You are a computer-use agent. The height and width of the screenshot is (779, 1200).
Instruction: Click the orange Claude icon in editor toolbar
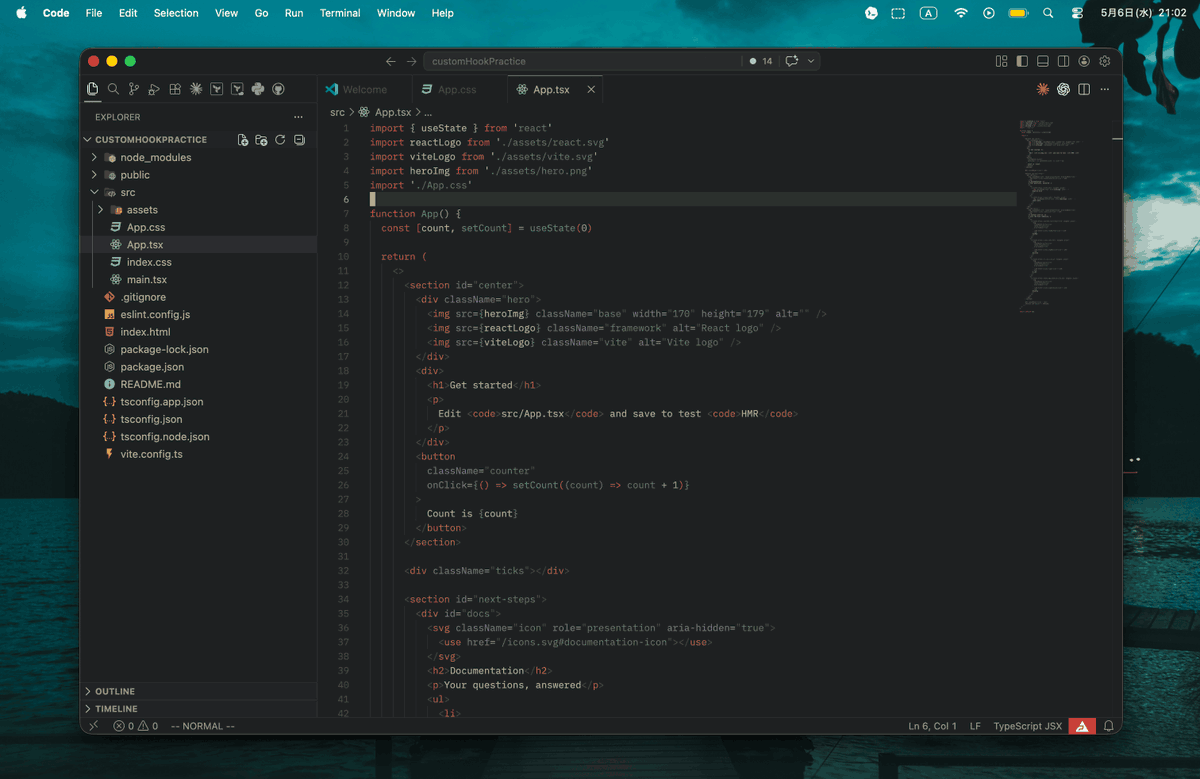pyautogui.click(x=1043, y=89)
